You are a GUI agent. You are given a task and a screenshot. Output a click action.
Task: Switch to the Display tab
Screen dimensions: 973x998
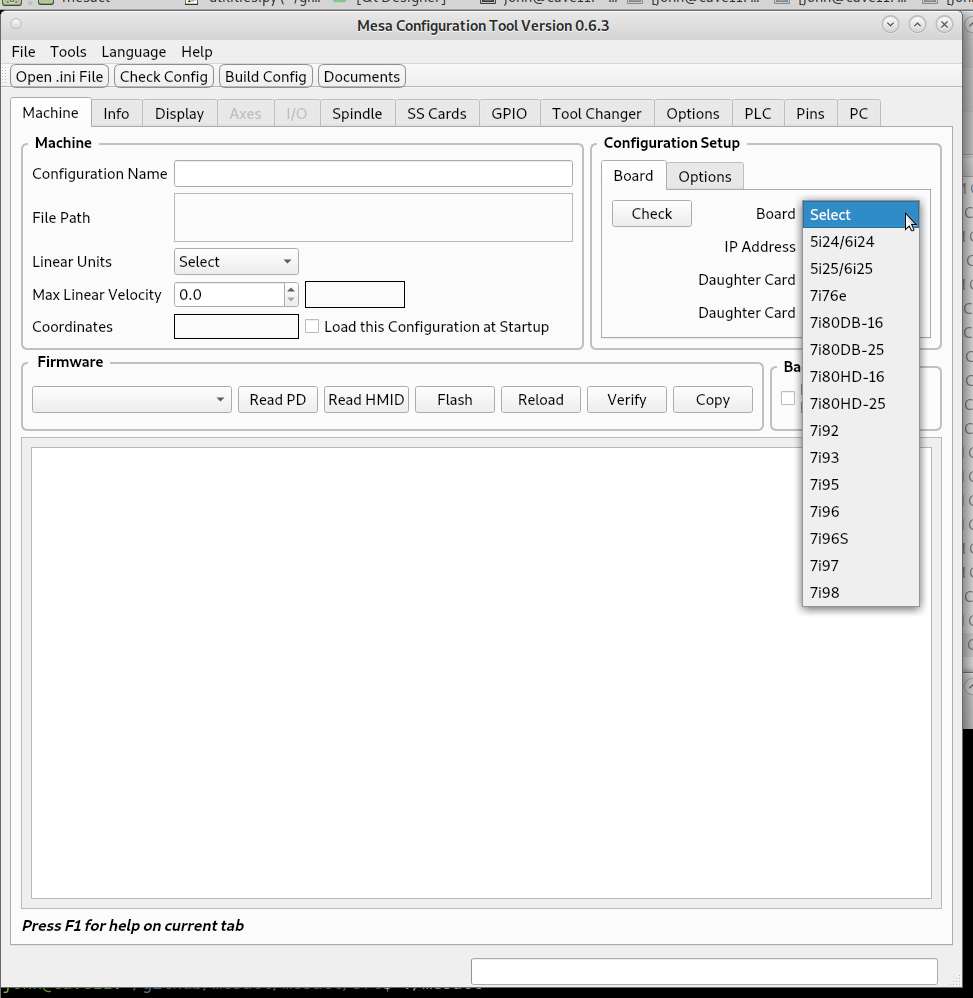tap(179, 113)
